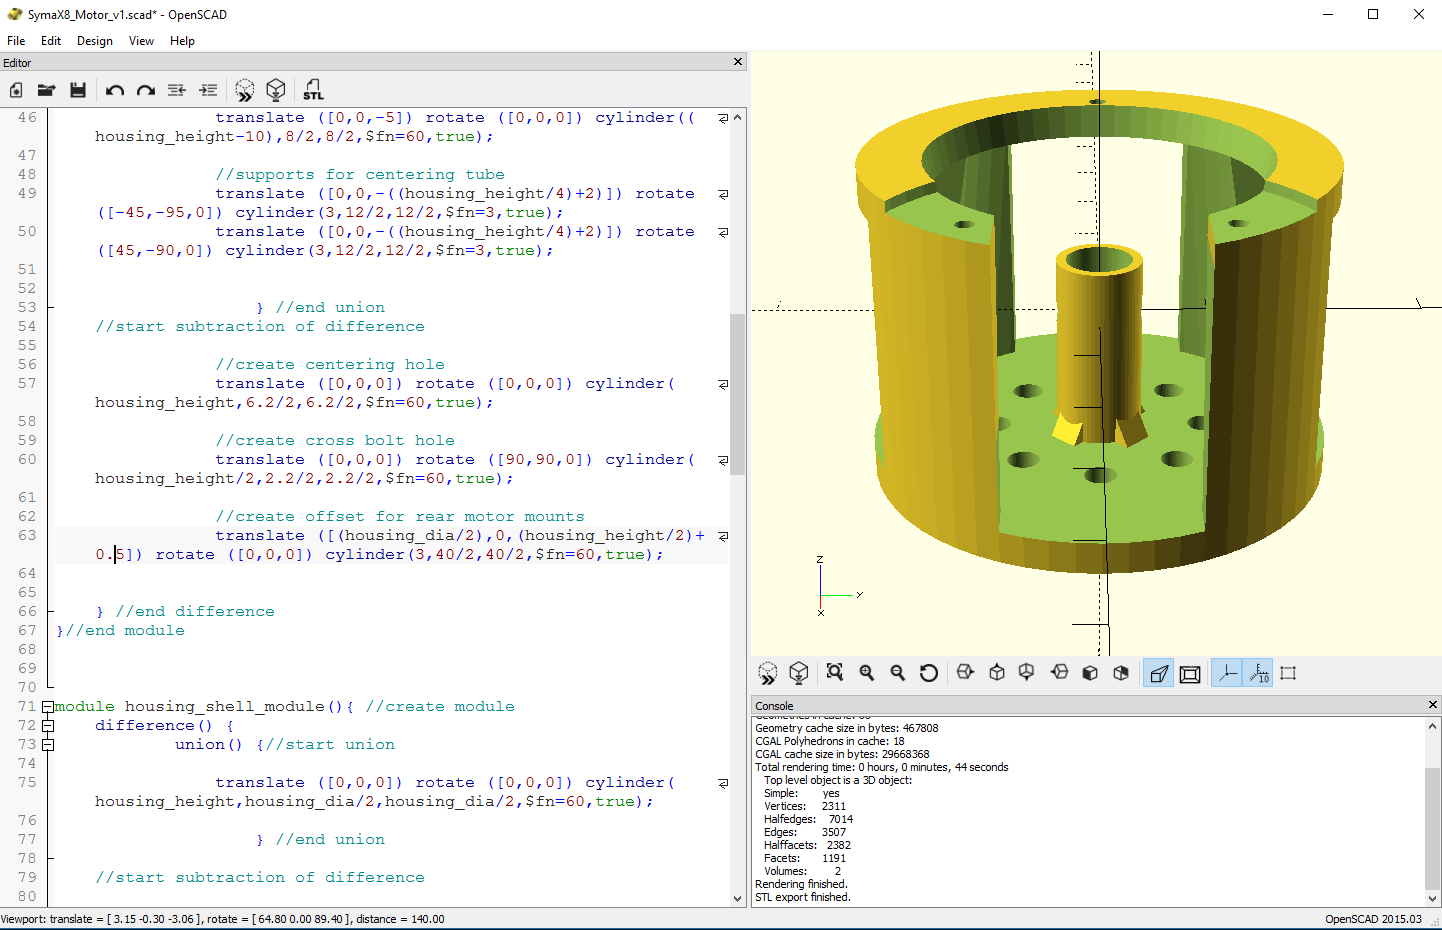Click the '//create cross bolt hole' comment
The image size is (1442, 930).
coord(335,441)
